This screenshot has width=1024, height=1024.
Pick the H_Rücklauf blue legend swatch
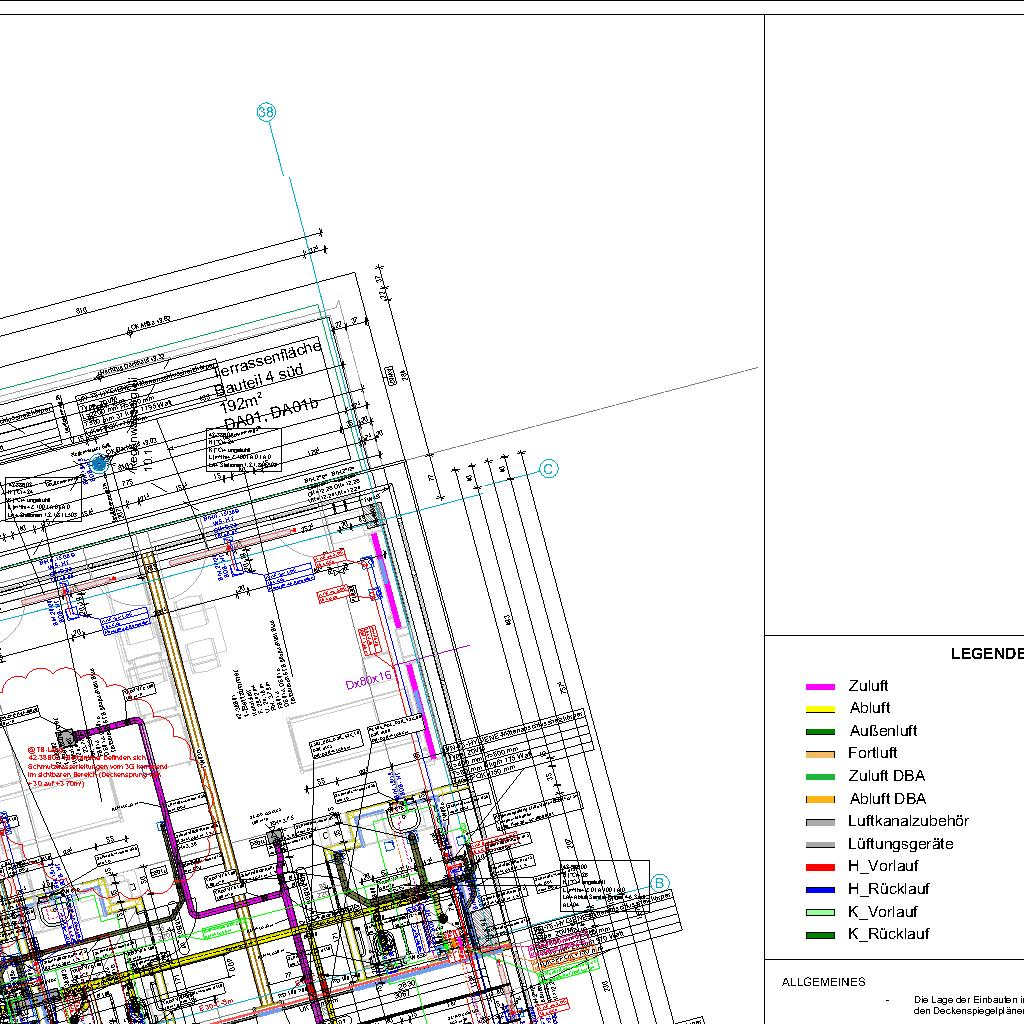820,889
